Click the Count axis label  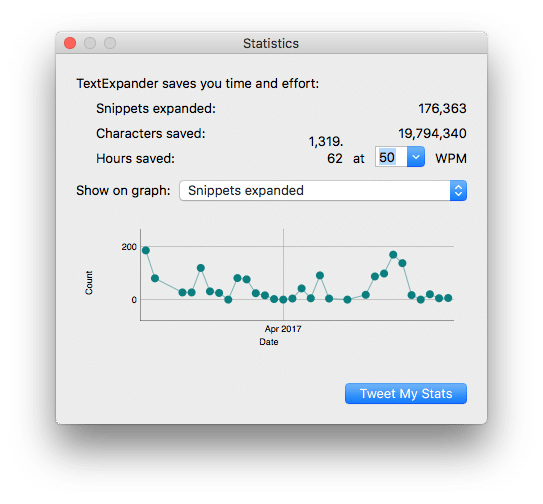point(89,283)
